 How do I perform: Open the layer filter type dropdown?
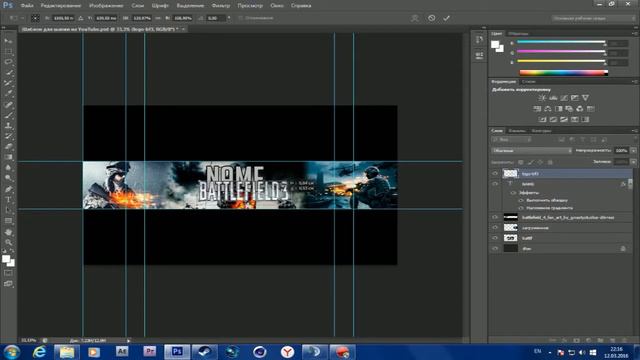(511, 140)
